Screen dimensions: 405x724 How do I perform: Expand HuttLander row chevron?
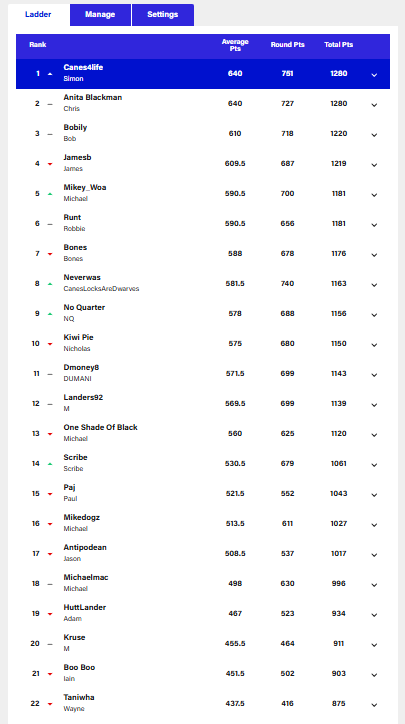click(374, 615)
